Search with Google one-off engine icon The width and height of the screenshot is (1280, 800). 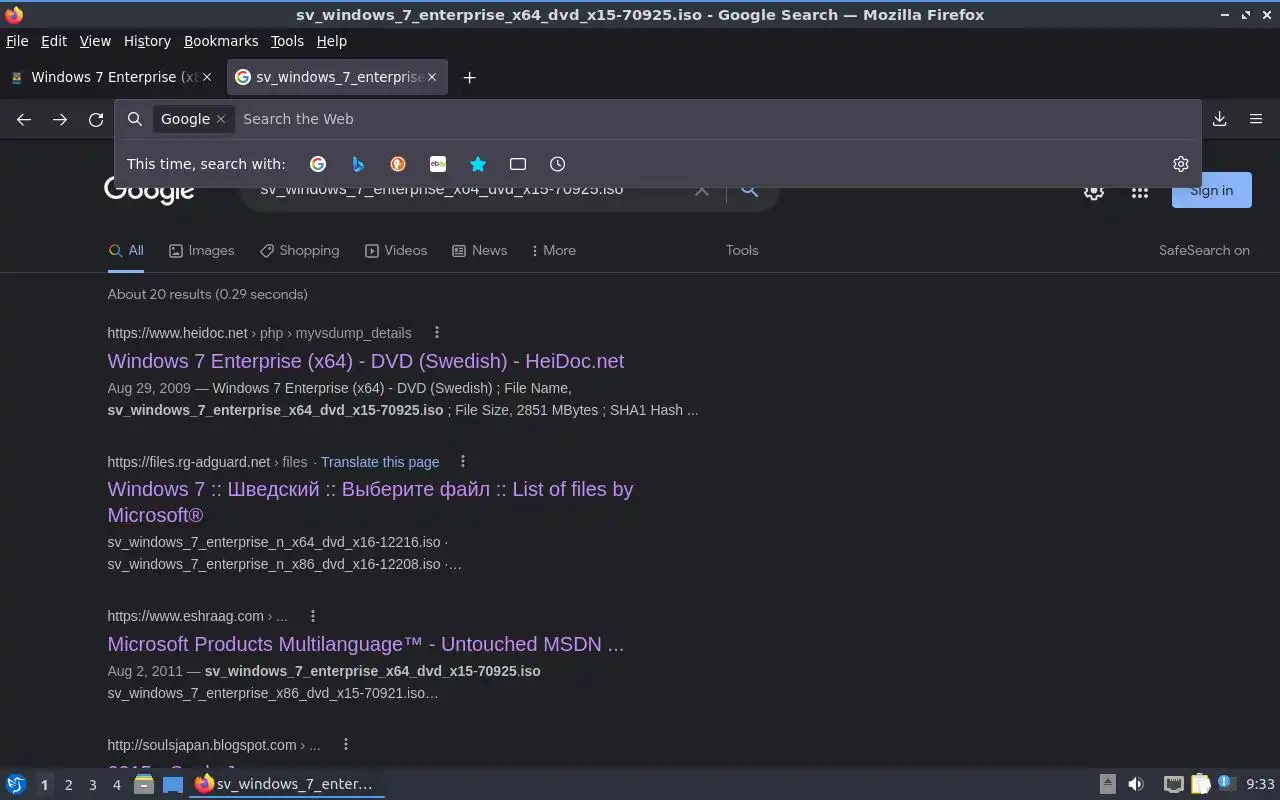pyautogui.click(x=318, y=164)
